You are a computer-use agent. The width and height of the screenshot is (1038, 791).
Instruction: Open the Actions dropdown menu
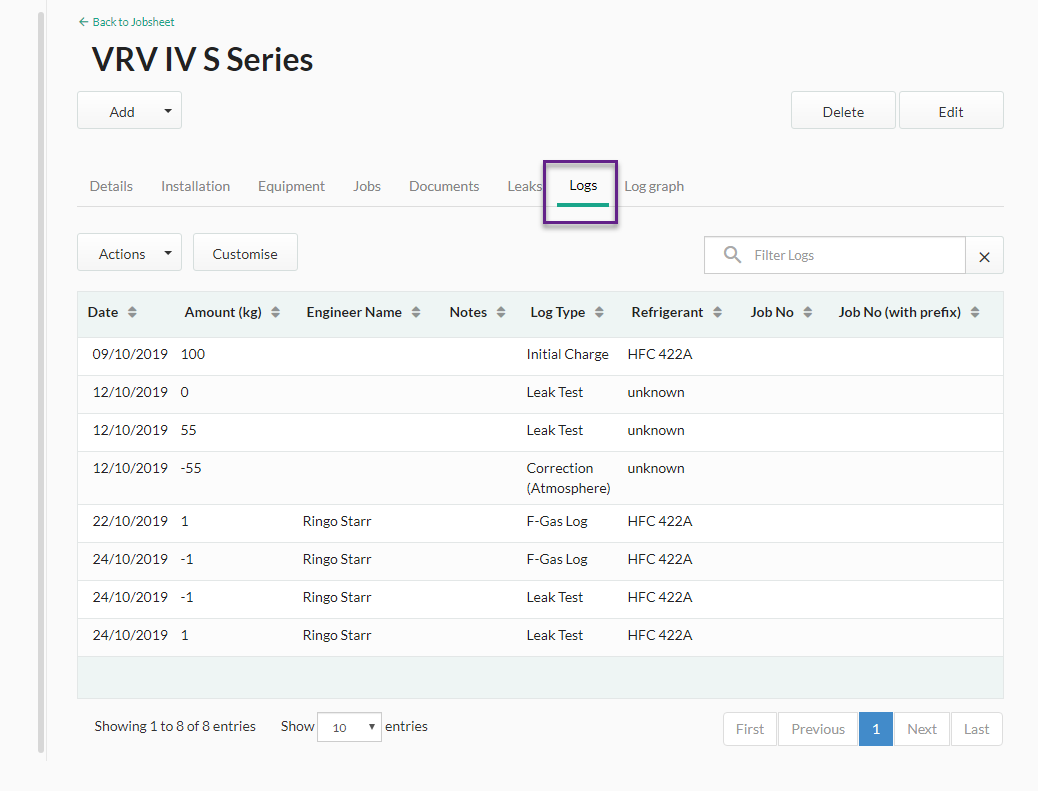(130, 253)
